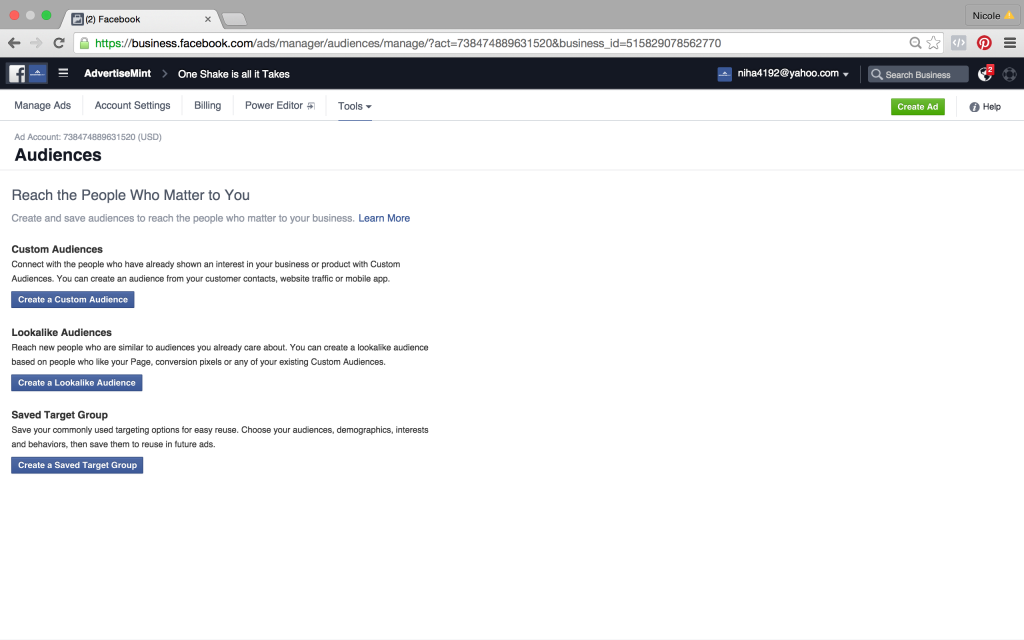The image size is (1024, 640).
Task: Click the Facebook logo icon
Action: 16,72
